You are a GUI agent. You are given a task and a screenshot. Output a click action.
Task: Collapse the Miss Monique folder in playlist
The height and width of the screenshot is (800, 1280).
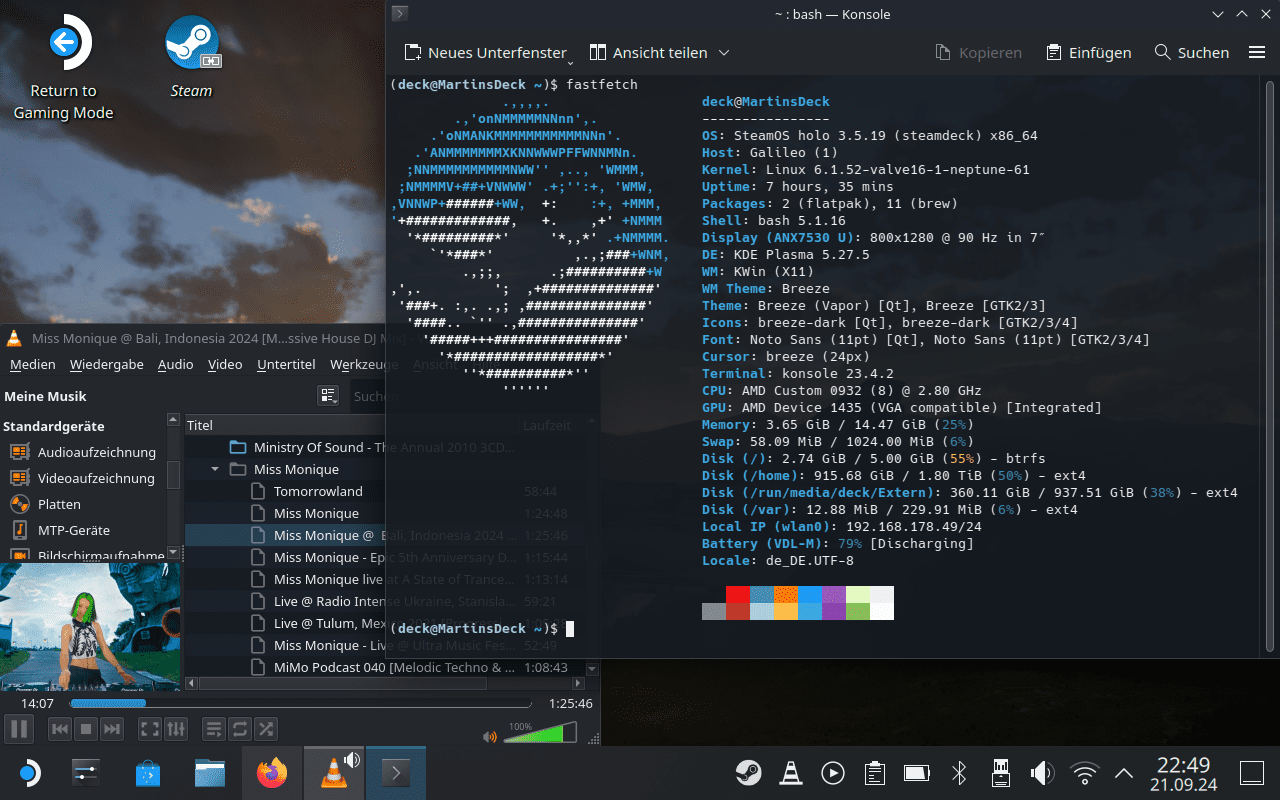tap(215, 469)
